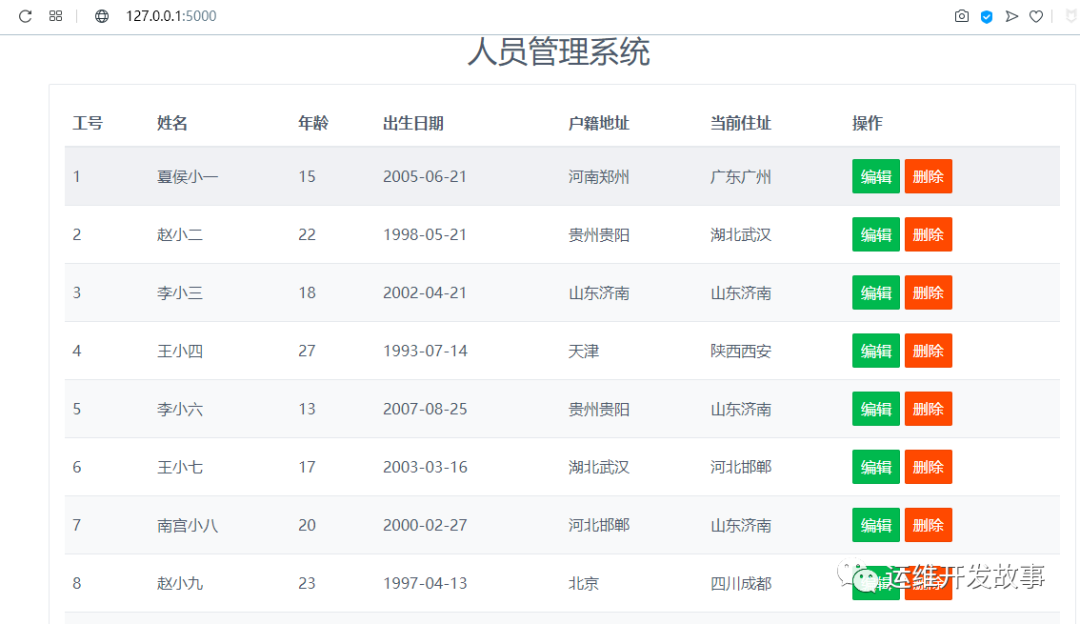1080x624 pixels.
Task: Take a snapshot with the camera icon
Action: (x=962, y=16)
